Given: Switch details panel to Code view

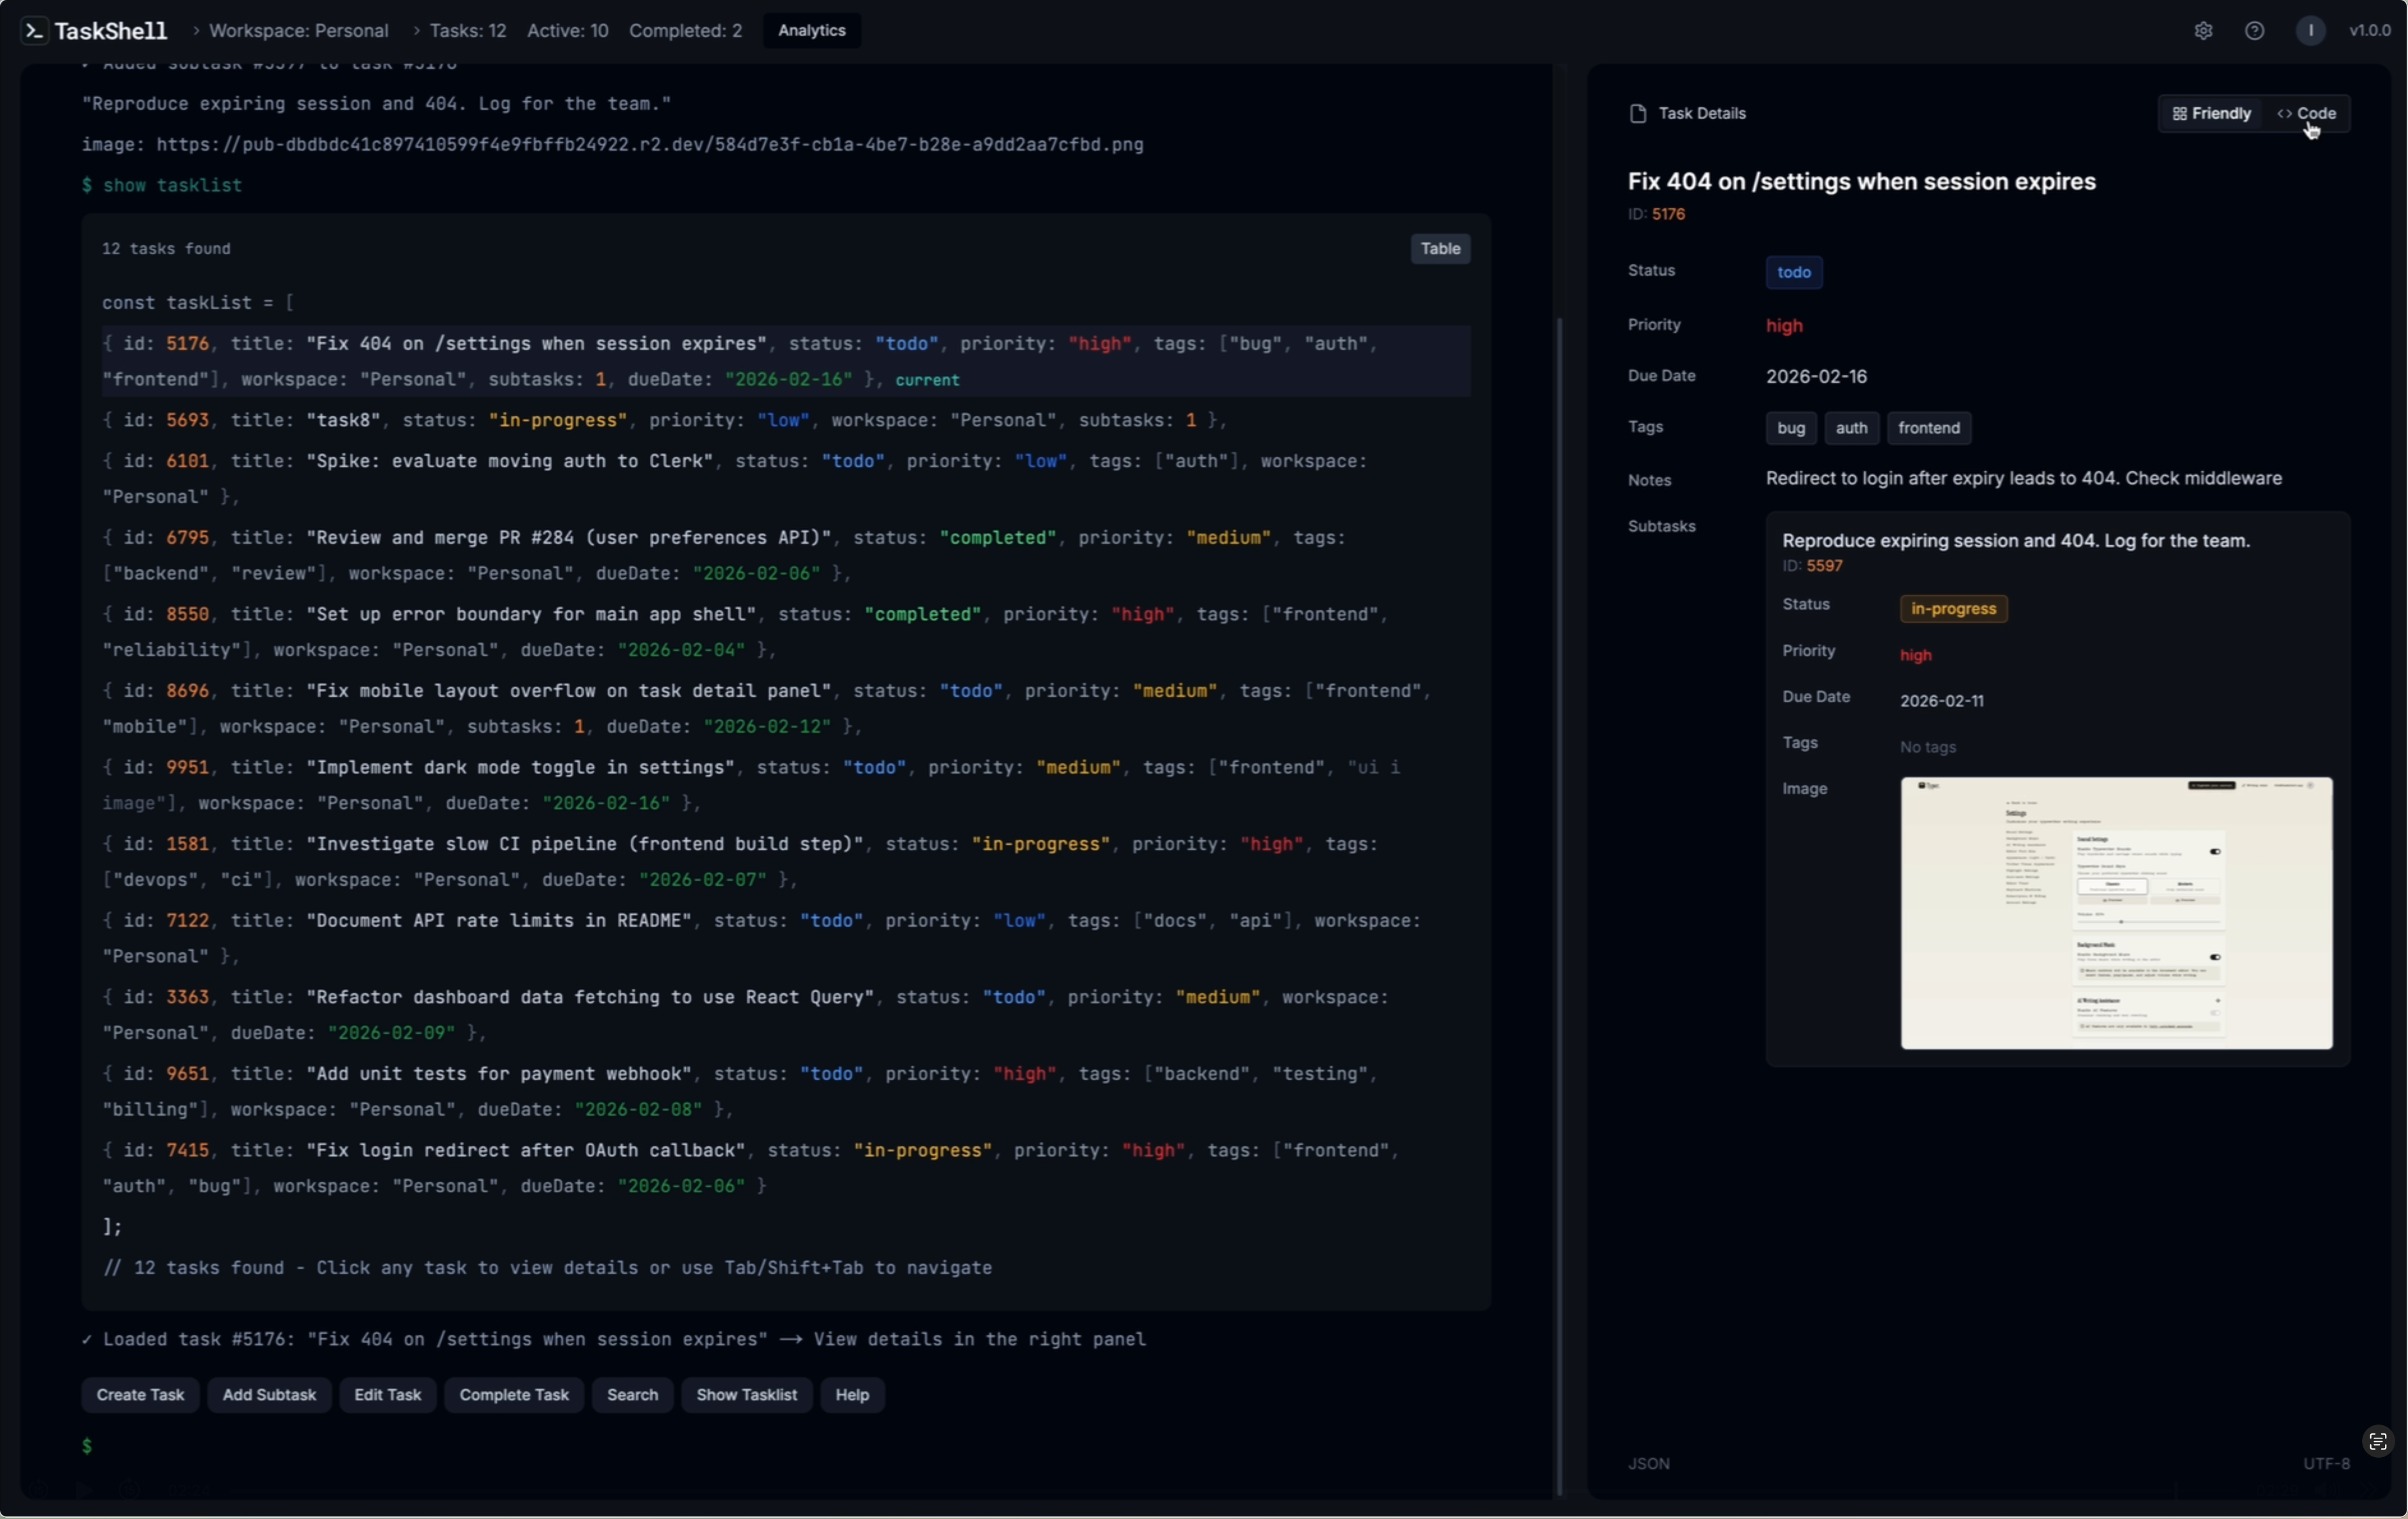Looking at the screenshot, I should (x=2307, y=114).
